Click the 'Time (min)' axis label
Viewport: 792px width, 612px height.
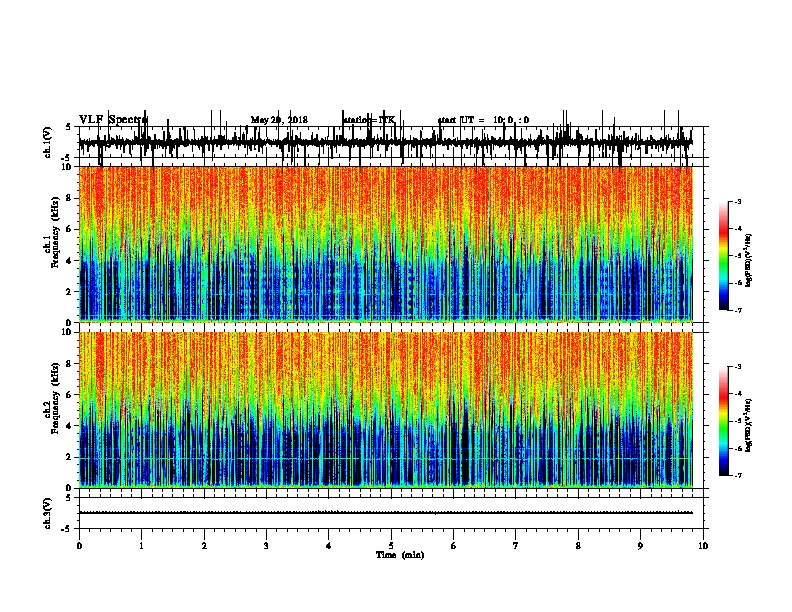point(400,555)
